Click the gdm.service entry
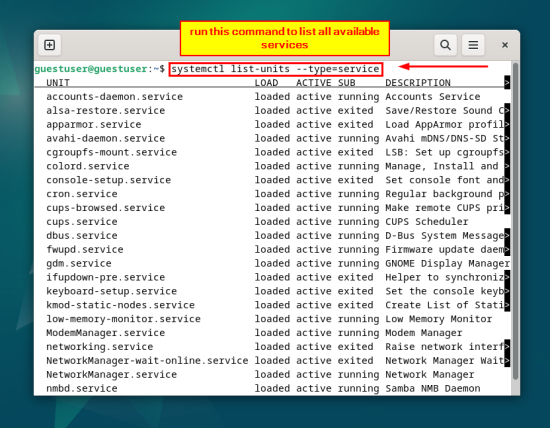This screenshot has width=550, height=428. click(x=79, y=263)
